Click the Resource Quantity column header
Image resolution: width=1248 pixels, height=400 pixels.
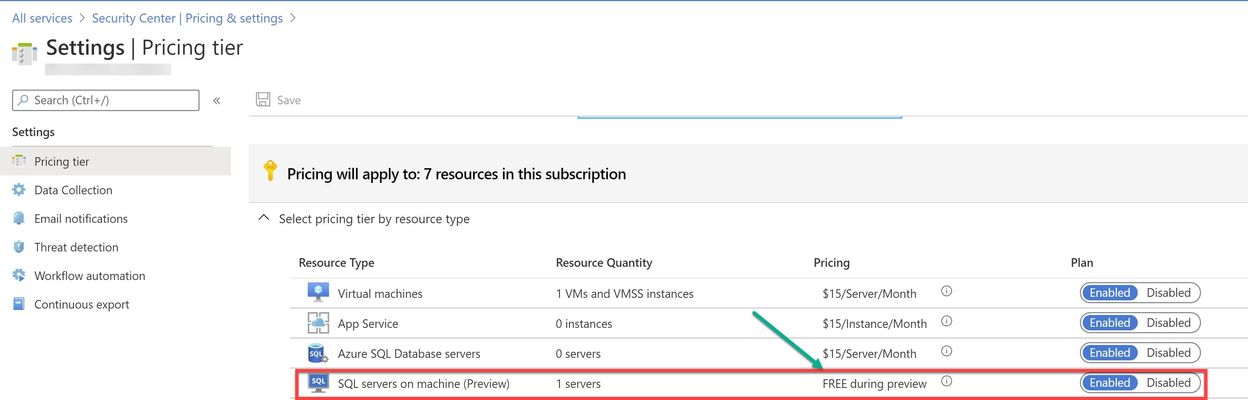[604, 263]
